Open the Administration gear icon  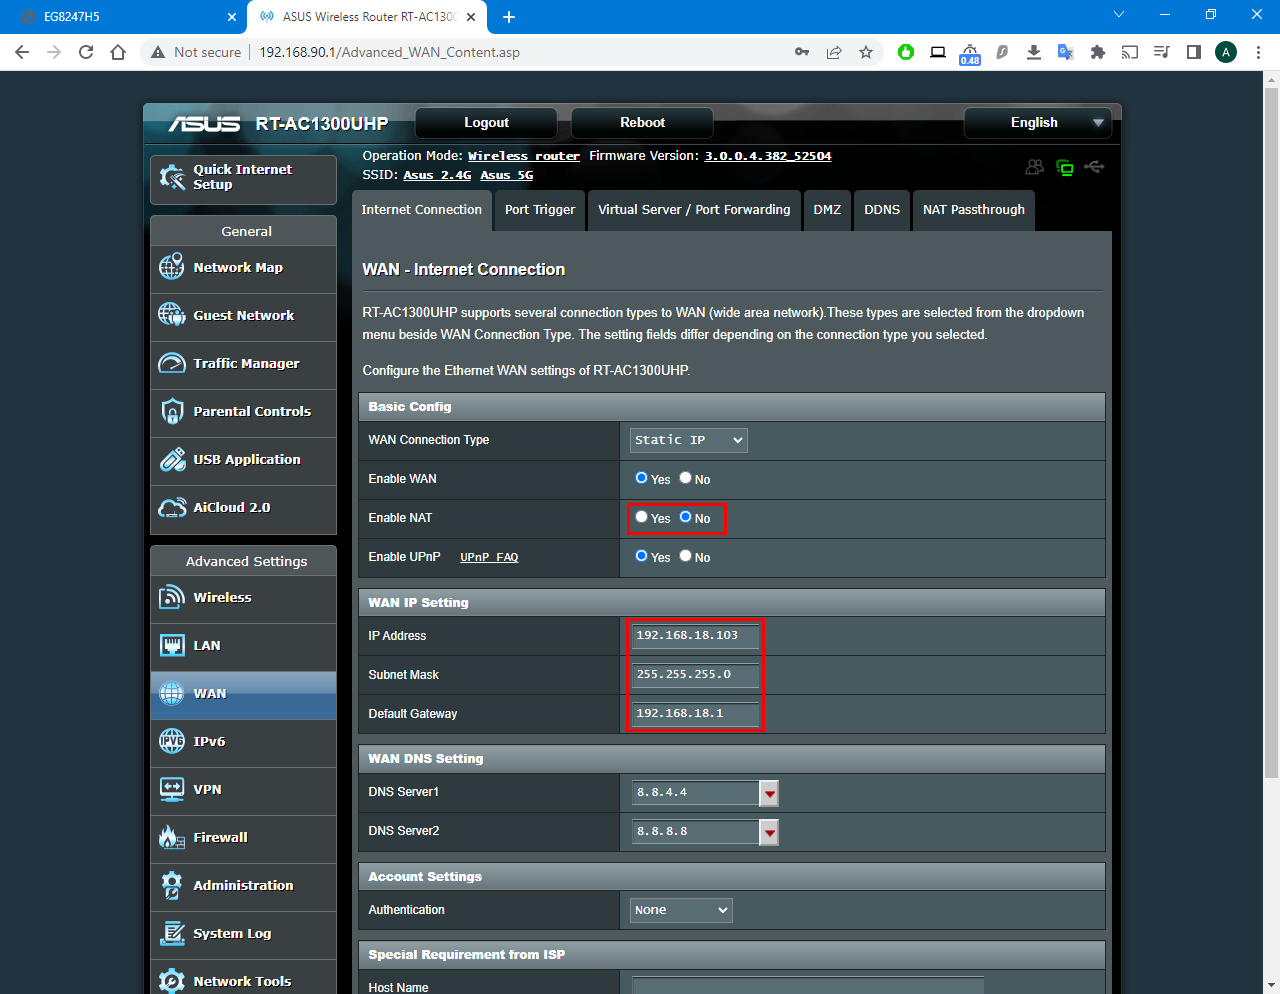(x=172, y=885)
